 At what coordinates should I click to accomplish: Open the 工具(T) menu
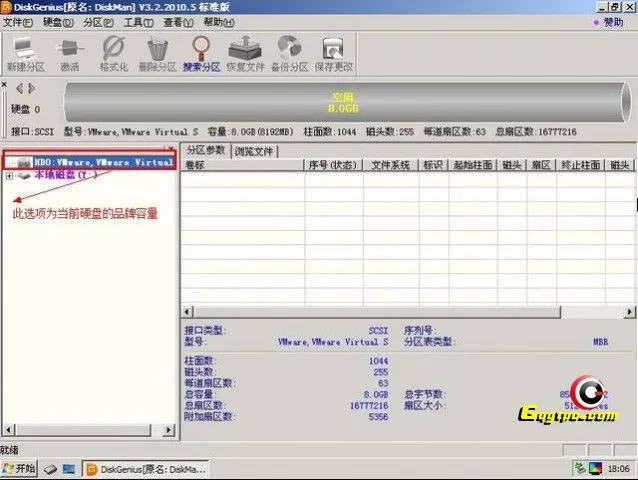click(138, 22)
